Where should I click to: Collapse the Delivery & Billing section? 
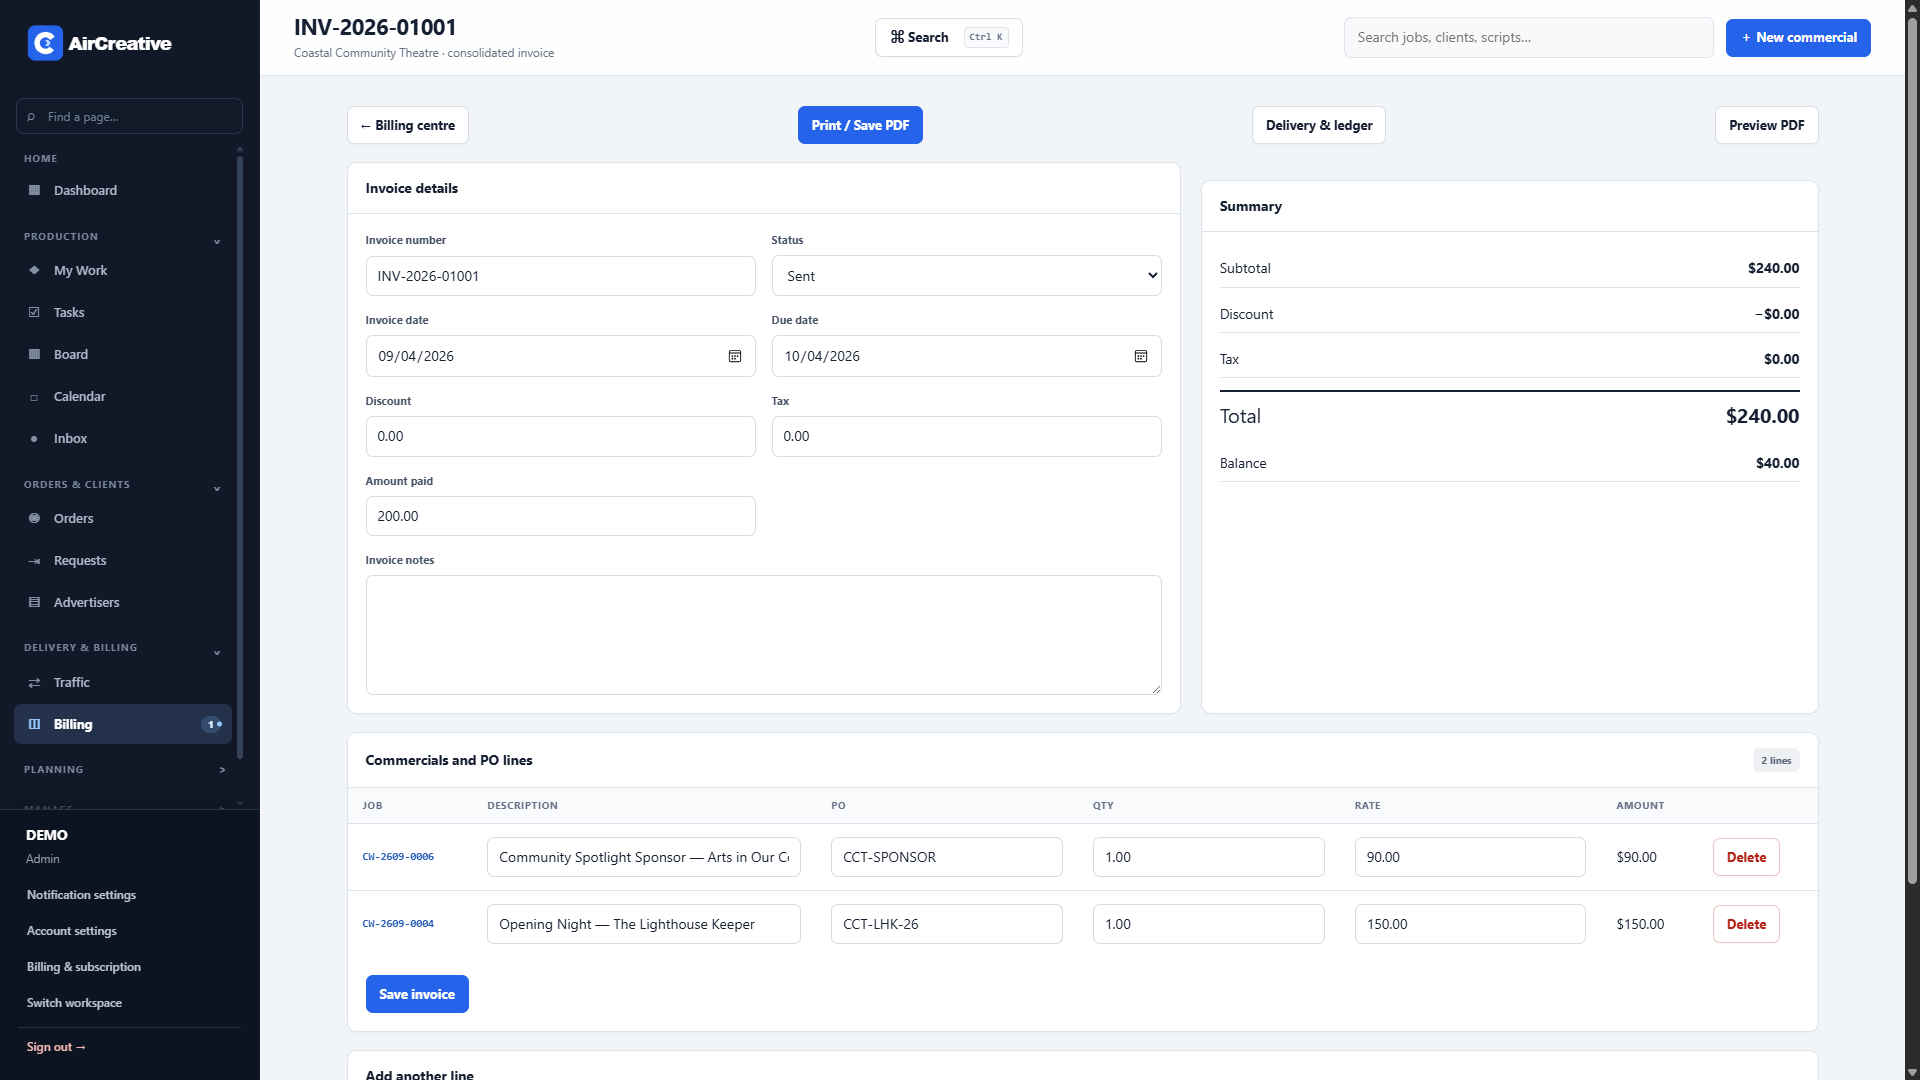pos(217,652)
